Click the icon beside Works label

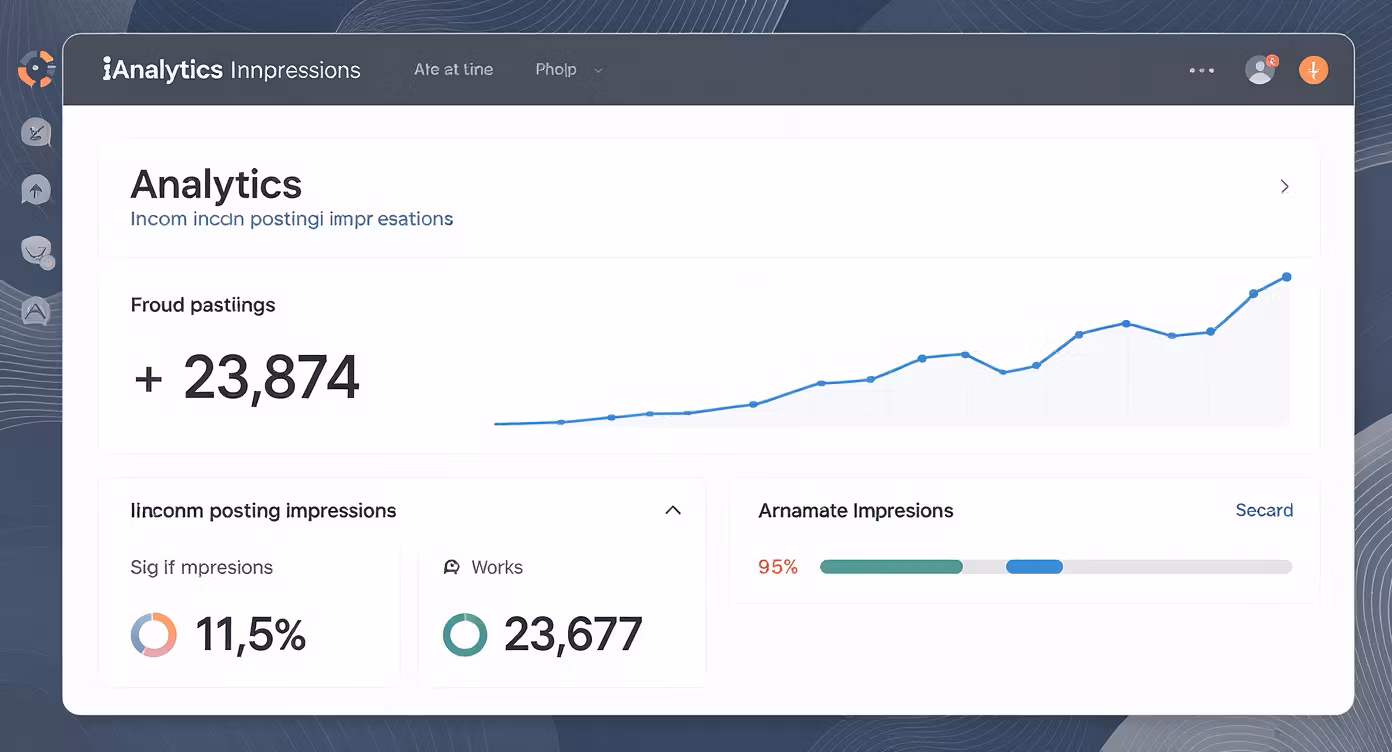click(451, 567)
